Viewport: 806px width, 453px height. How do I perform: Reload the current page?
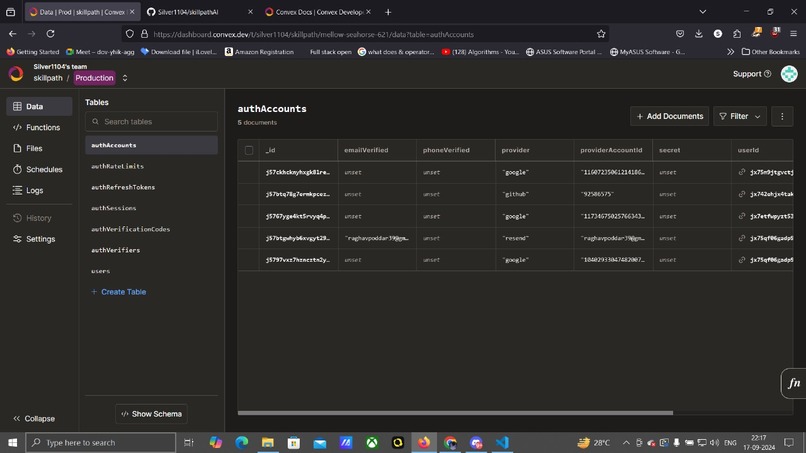tap(50, 34)
